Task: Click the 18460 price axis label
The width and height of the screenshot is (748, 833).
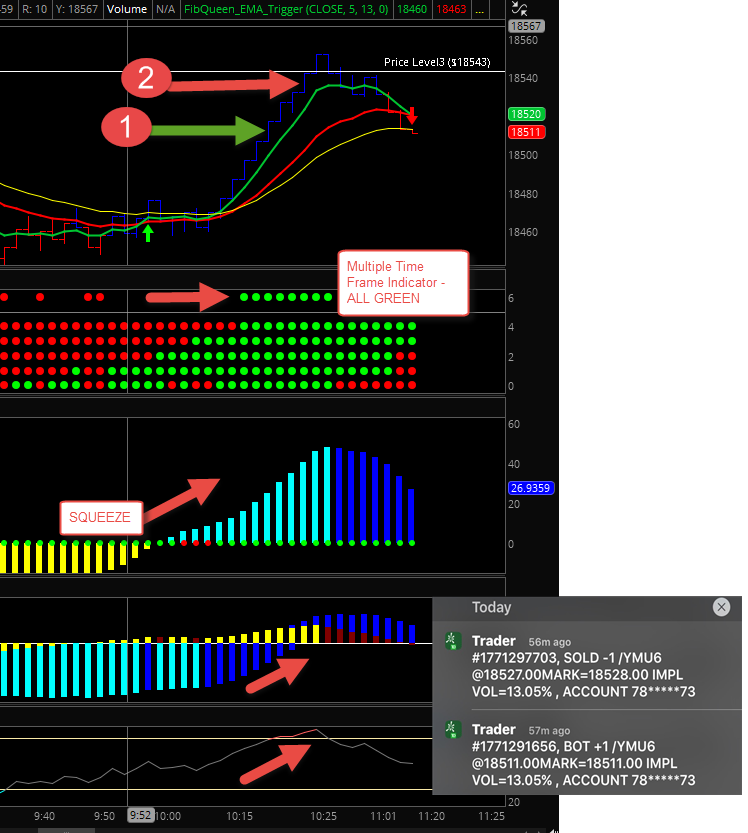Action: click(x=523, y=232)
